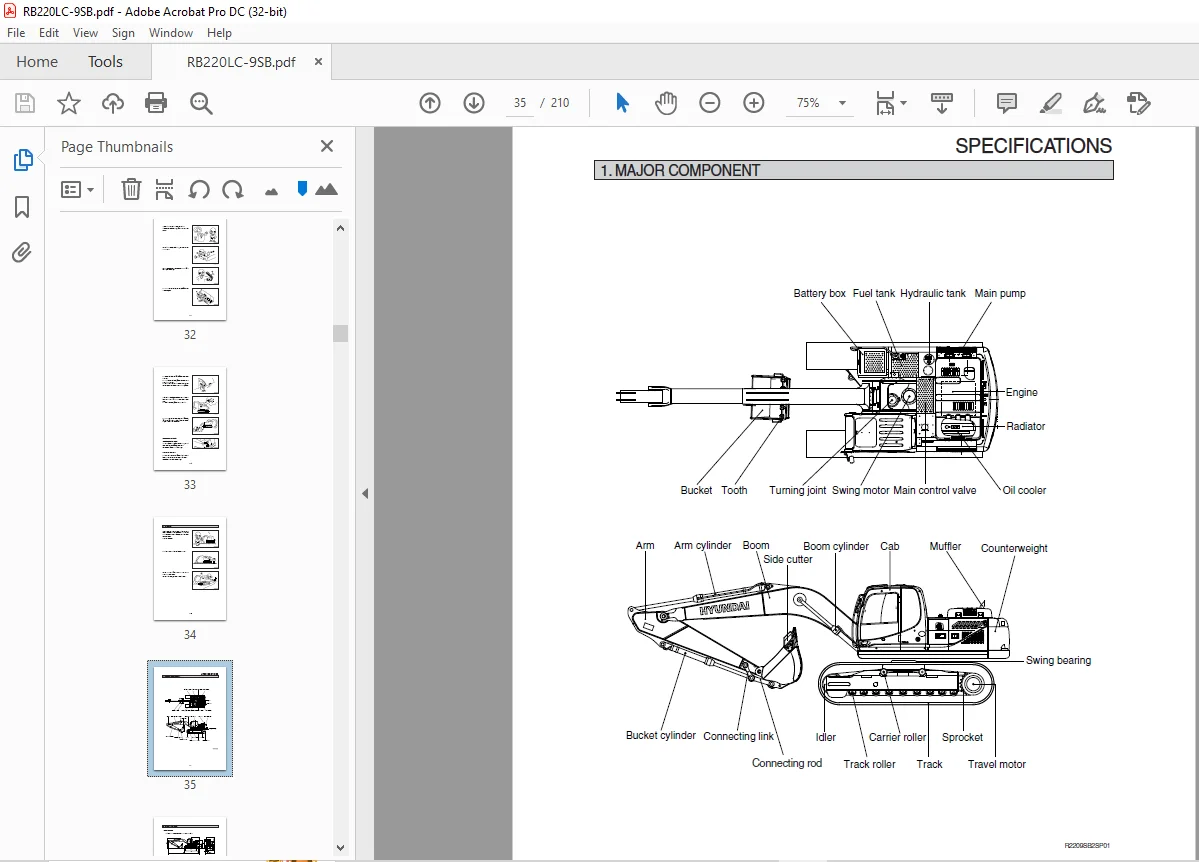Image resolution: width=1199 pixels, height=862 pixels.
Task: Click the stamp tool icon
Action: tap(1139, 103)
